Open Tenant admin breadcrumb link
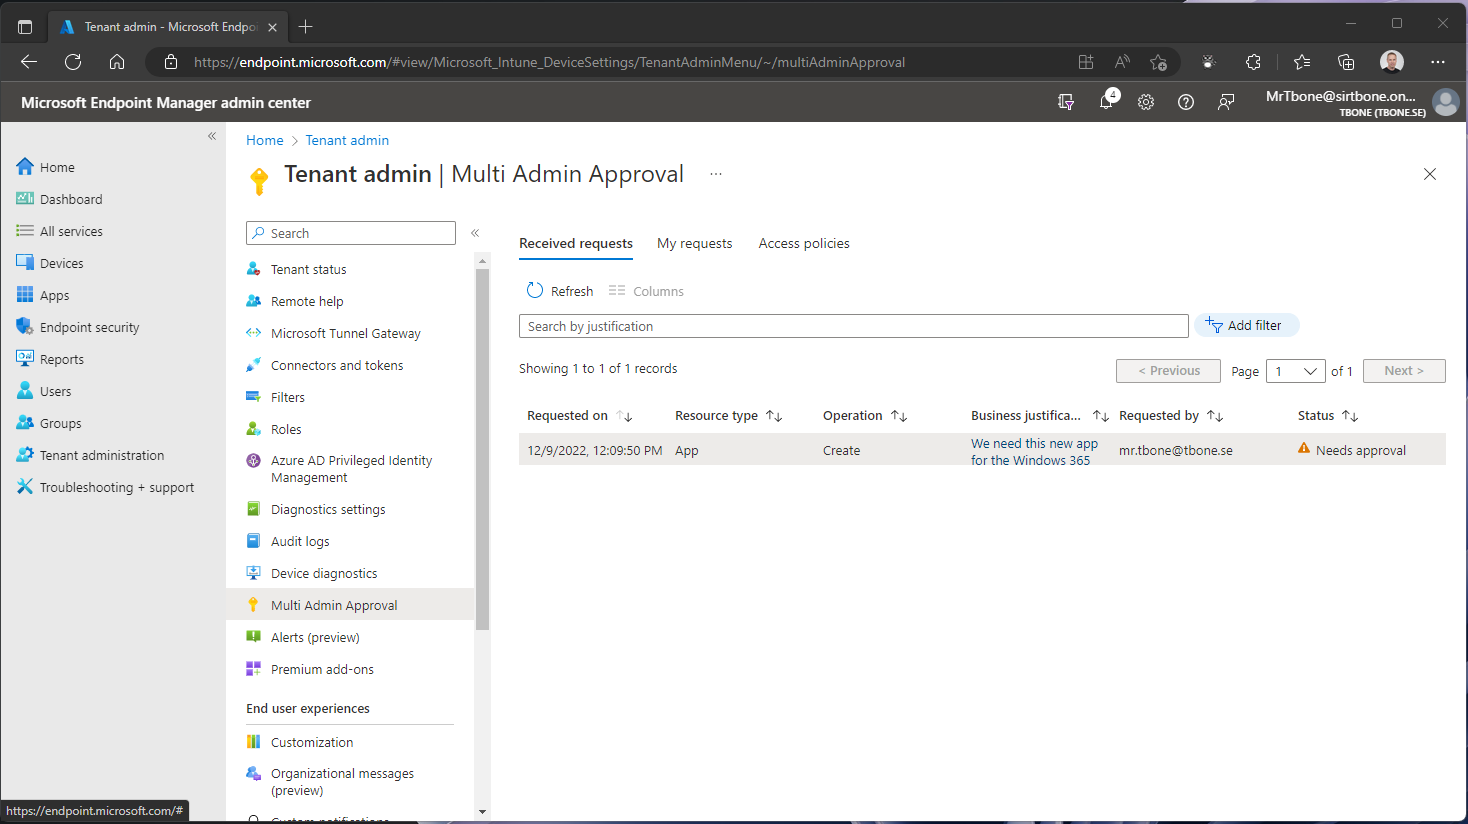 coord(347,140)
